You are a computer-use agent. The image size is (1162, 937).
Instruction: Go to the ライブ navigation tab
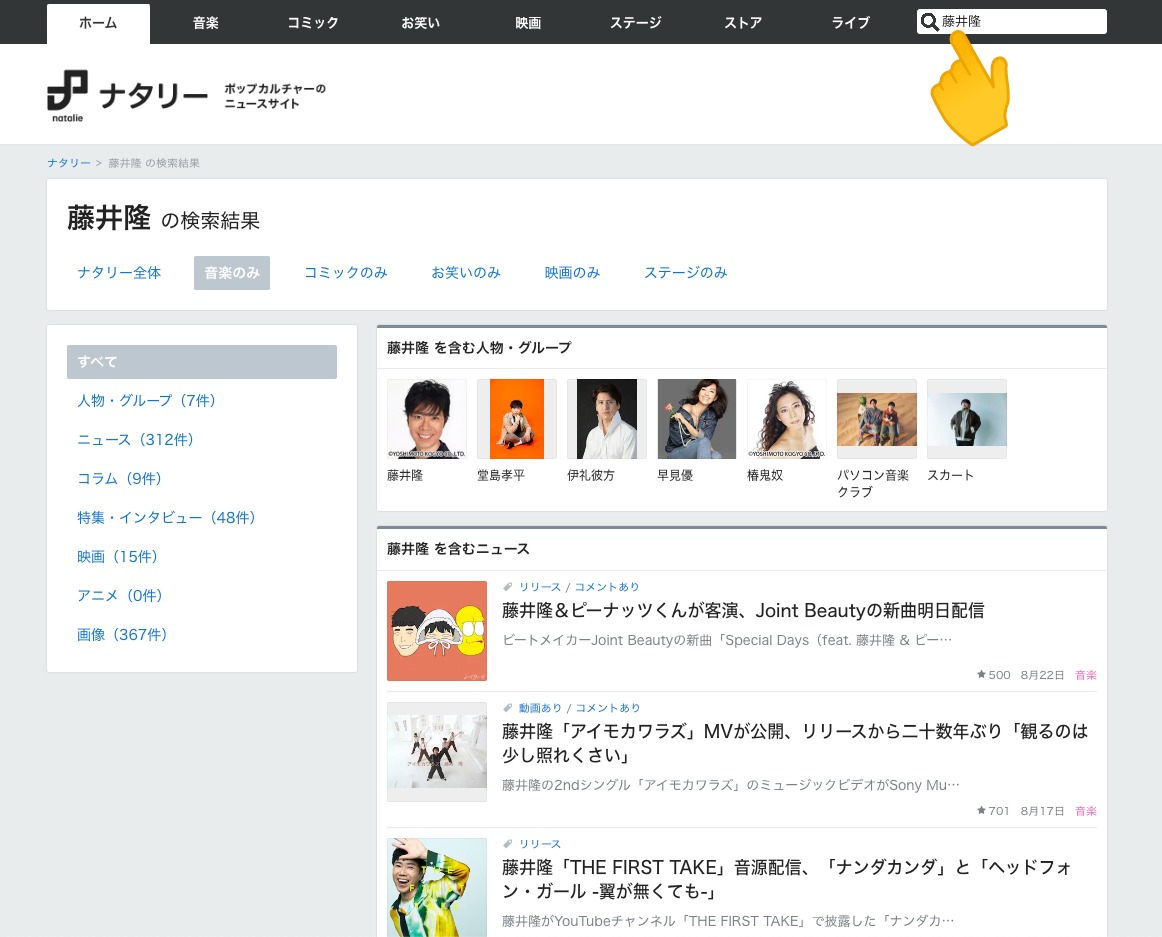click(x=851, y=23)
